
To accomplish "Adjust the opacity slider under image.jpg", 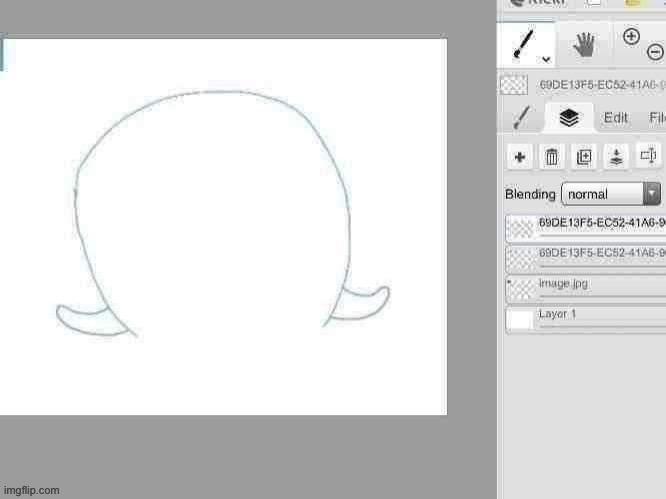I will point(602,296).
